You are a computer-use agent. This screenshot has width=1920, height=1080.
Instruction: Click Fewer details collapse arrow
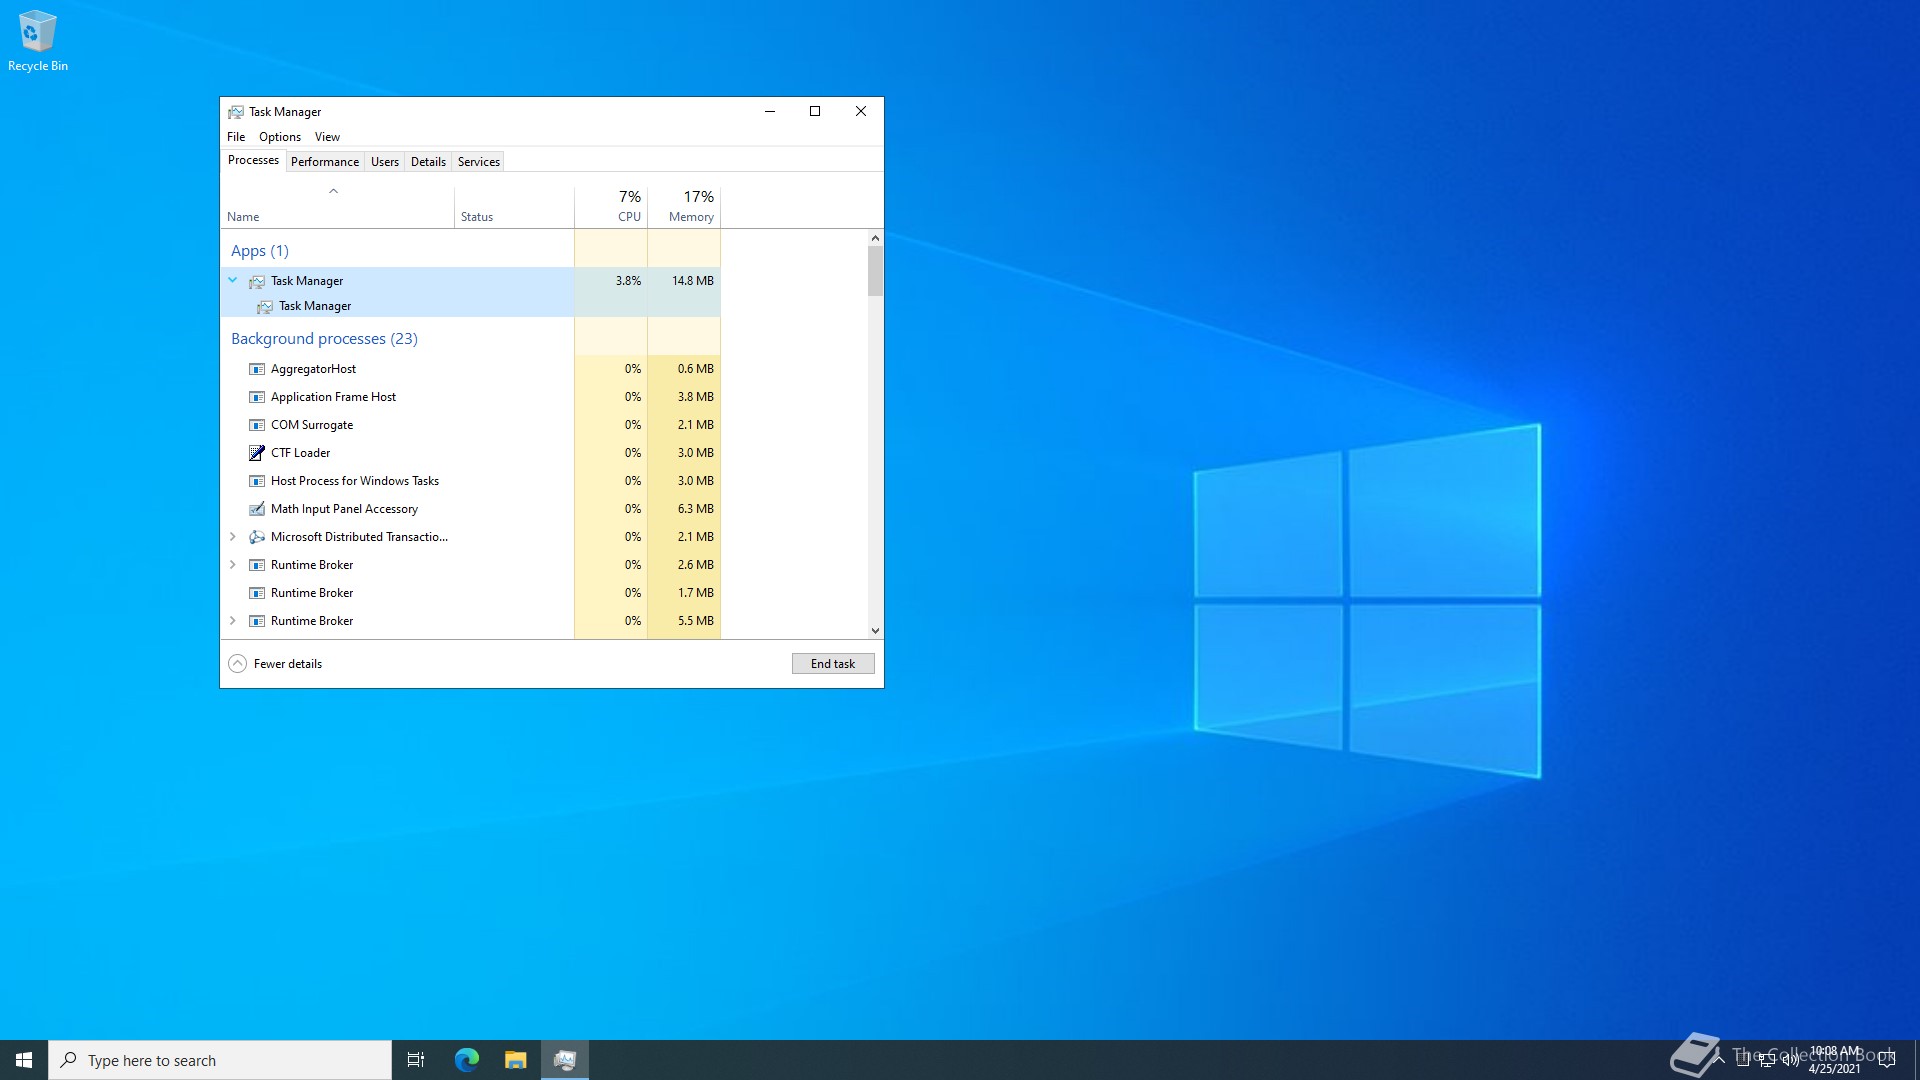(237, 664)
